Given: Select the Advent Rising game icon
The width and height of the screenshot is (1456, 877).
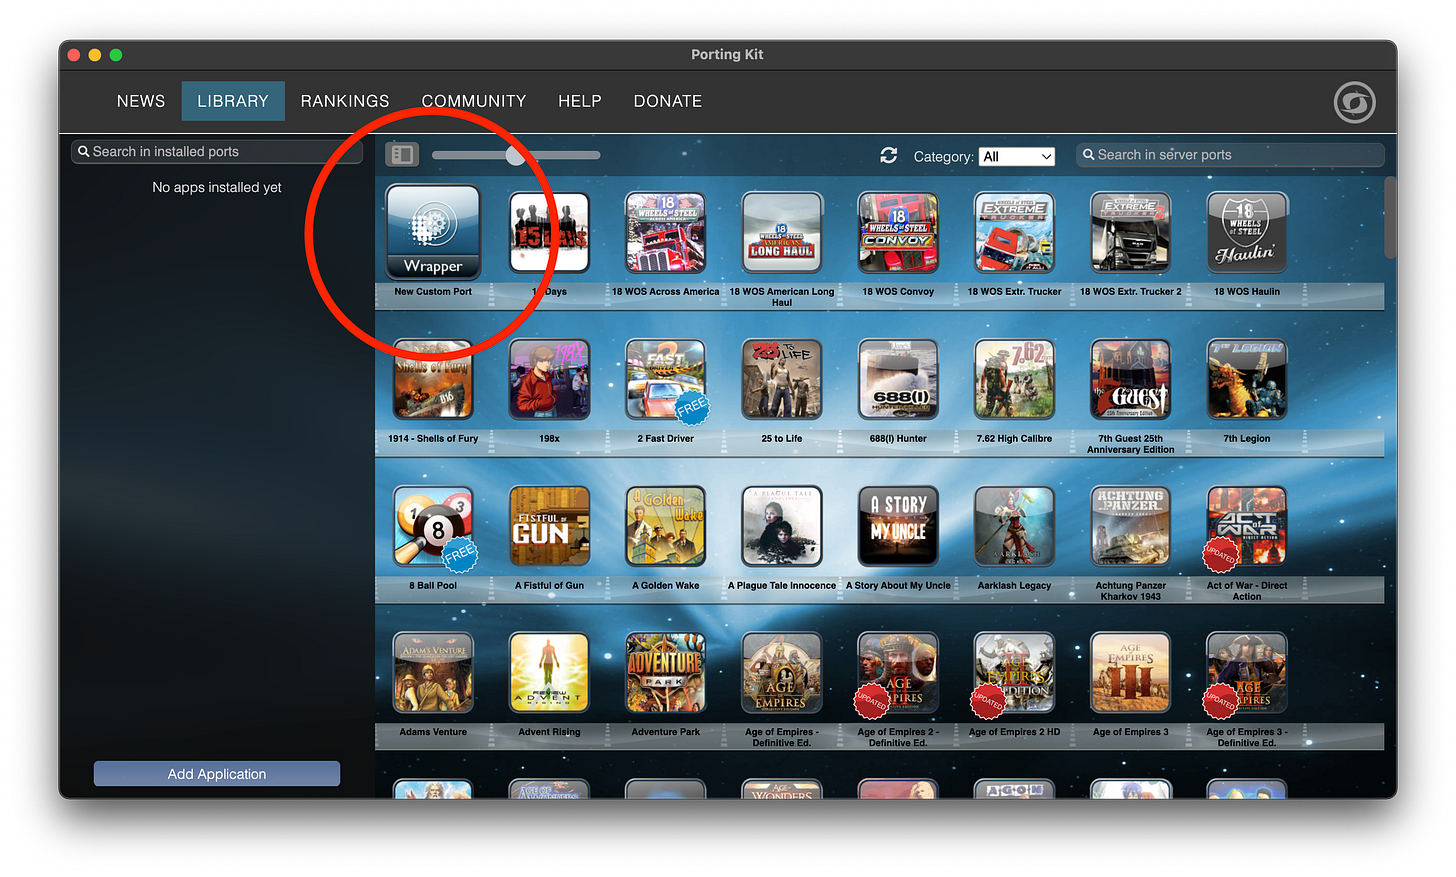Looking at the screenshot, I should [x=549, y=672].
